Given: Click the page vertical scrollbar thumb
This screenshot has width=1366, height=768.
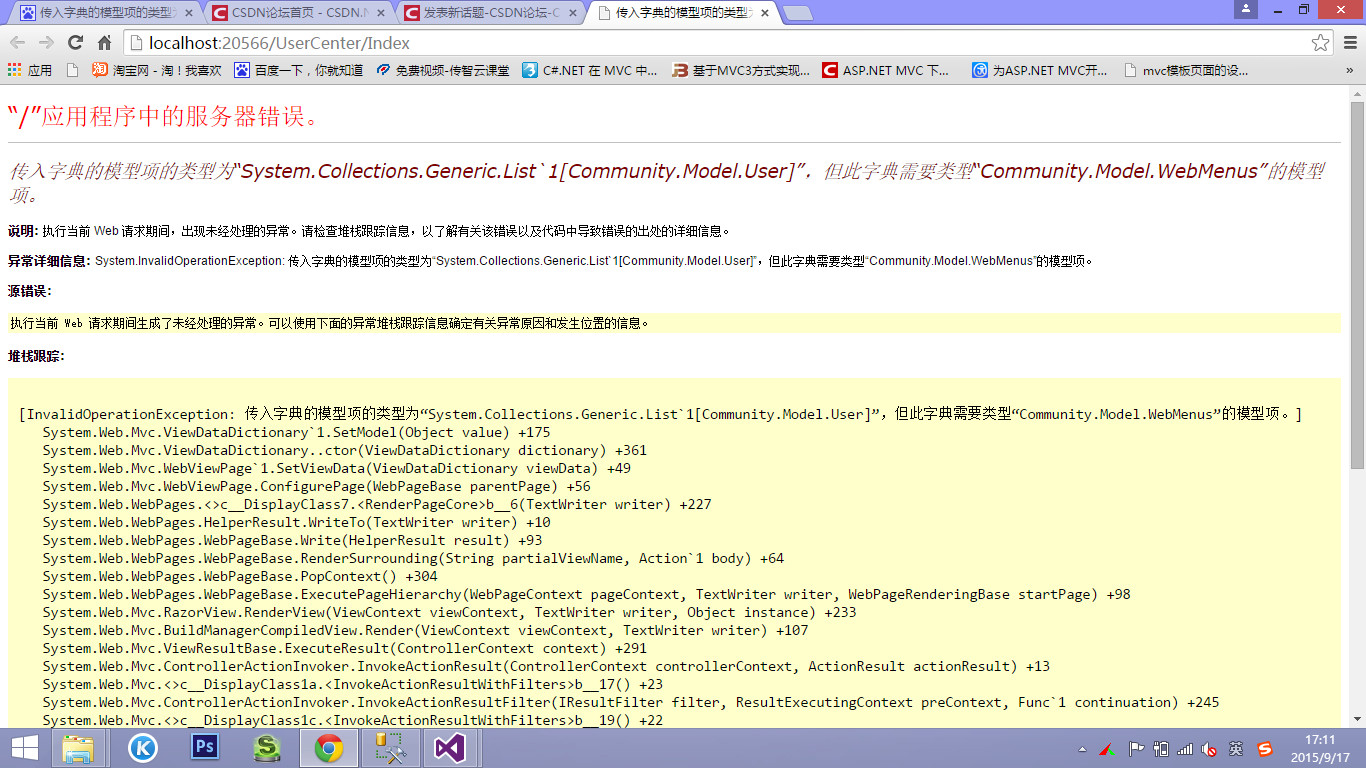Looking at the screenshot, I should point(1357,285).
